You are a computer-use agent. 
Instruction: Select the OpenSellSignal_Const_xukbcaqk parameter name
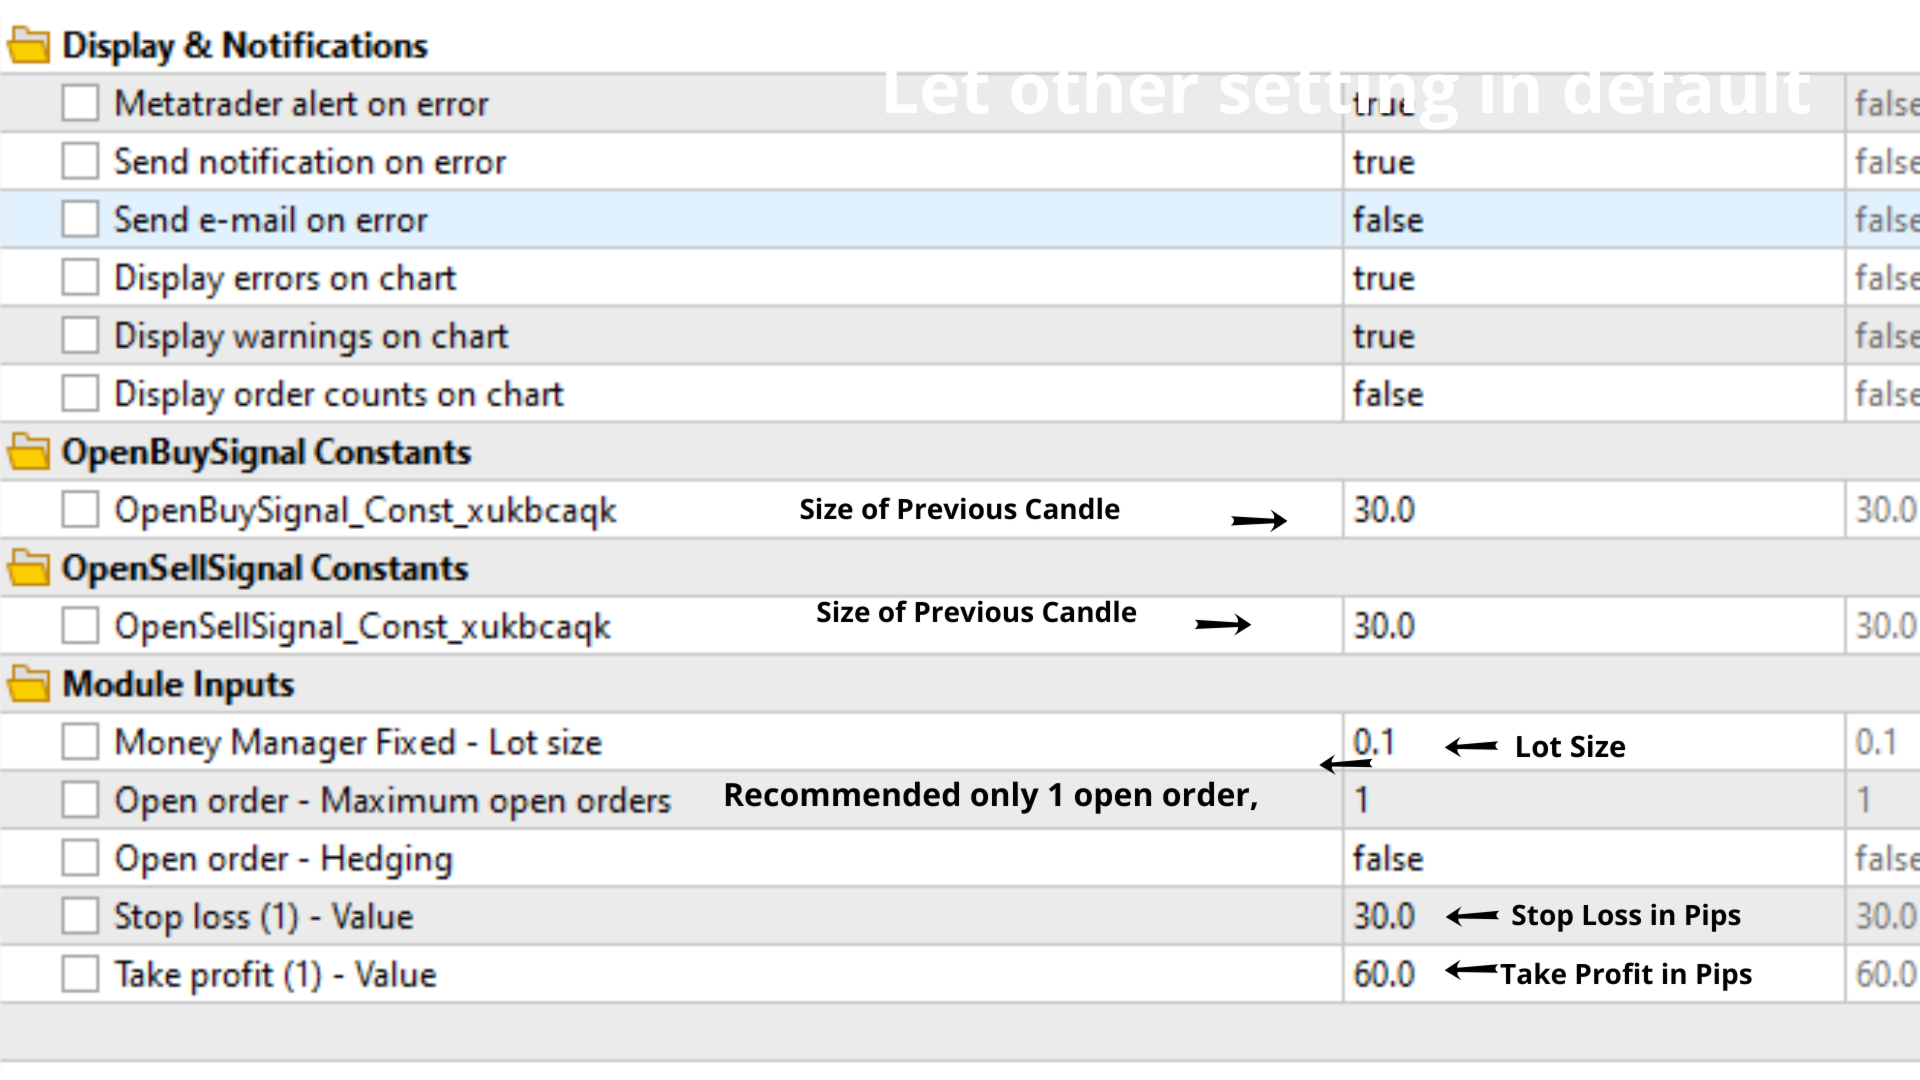(x=362, y=626)
